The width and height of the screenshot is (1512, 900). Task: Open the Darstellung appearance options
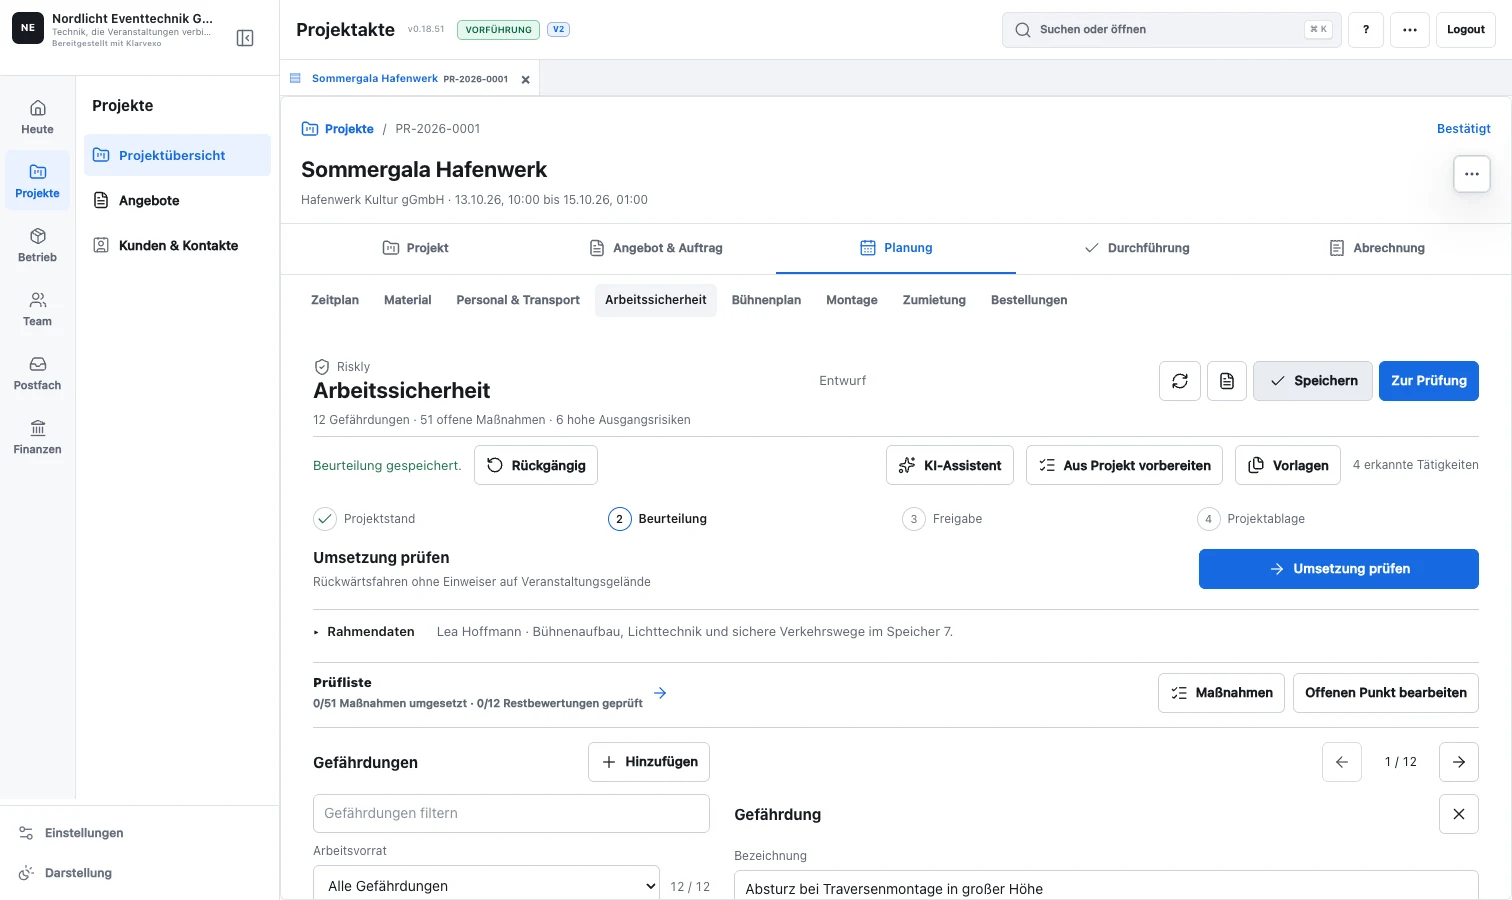tap(66, 873)
